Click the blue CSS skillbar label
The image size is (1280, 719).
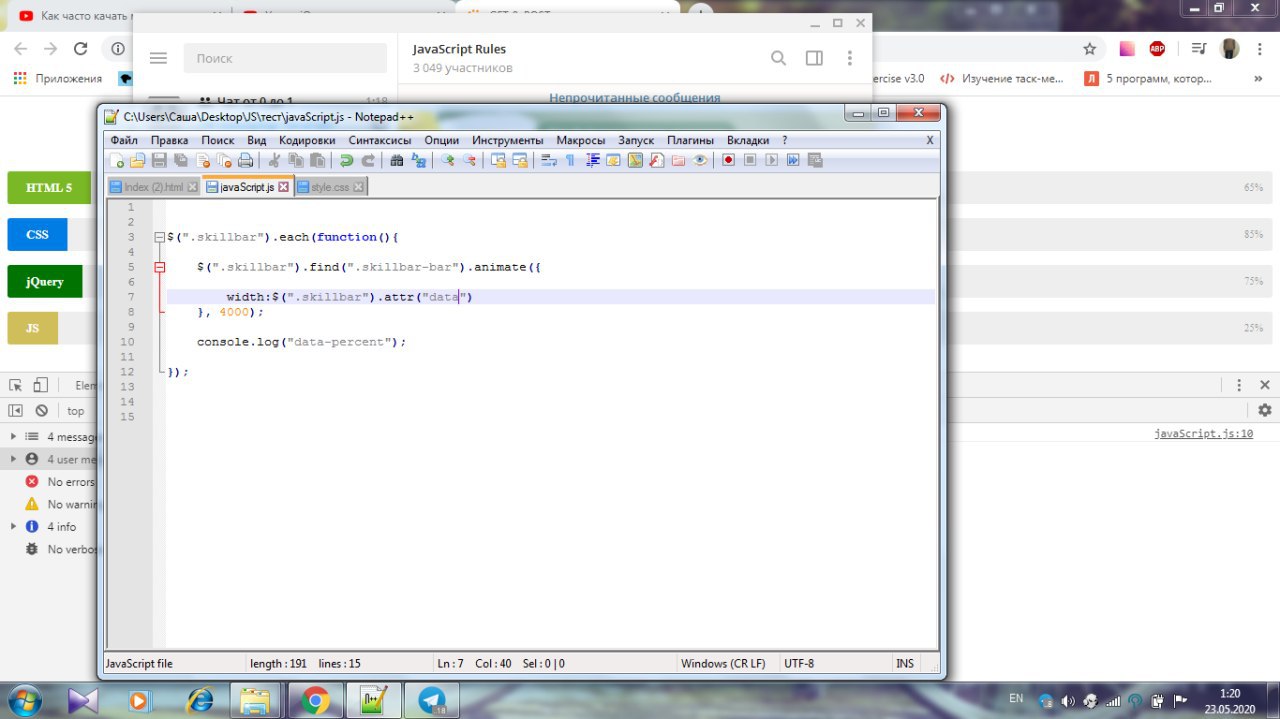click(x=37, y=234)
